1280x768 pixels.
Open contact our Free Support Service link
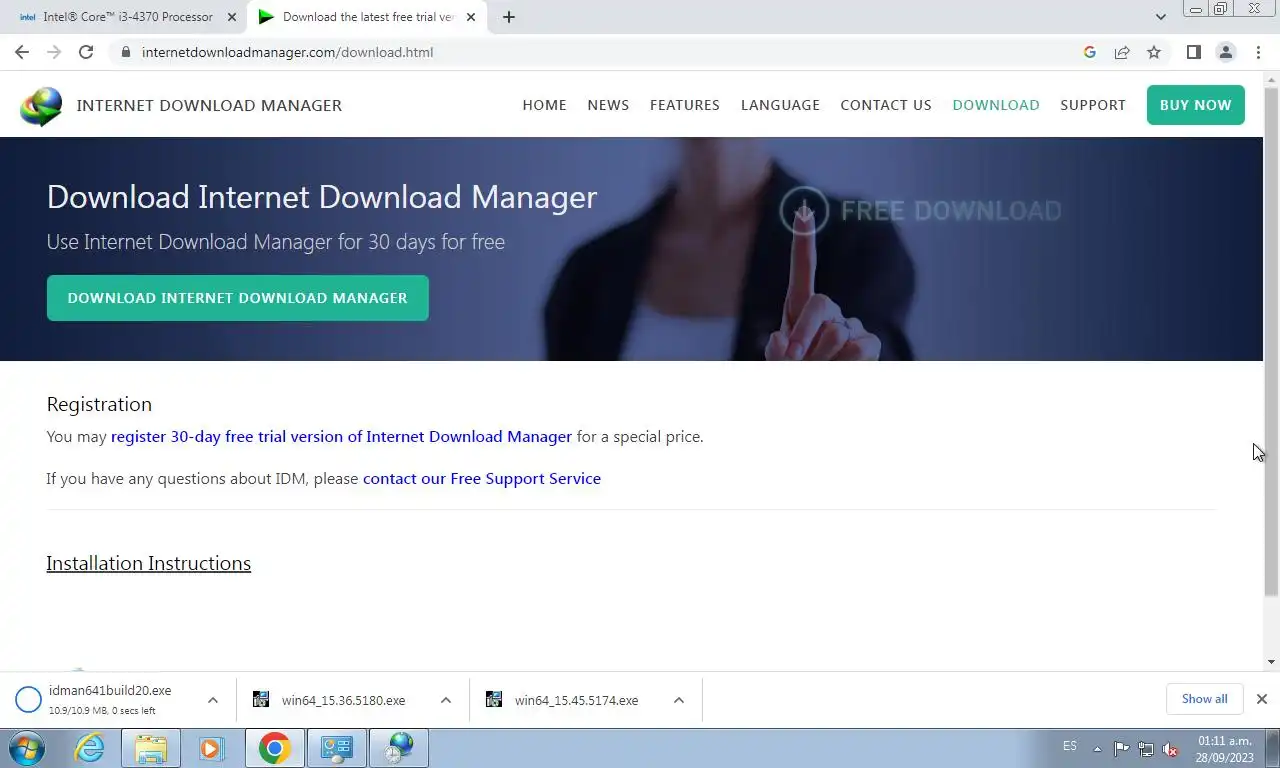(x=482, y=479)
